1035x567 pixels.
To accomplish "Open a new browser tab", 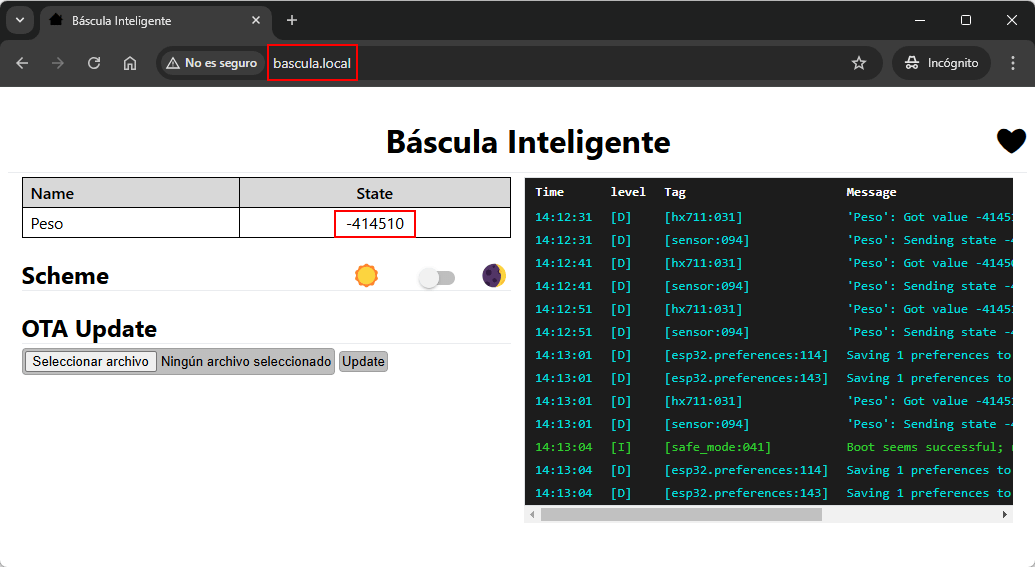I will (x=292, y=20).
